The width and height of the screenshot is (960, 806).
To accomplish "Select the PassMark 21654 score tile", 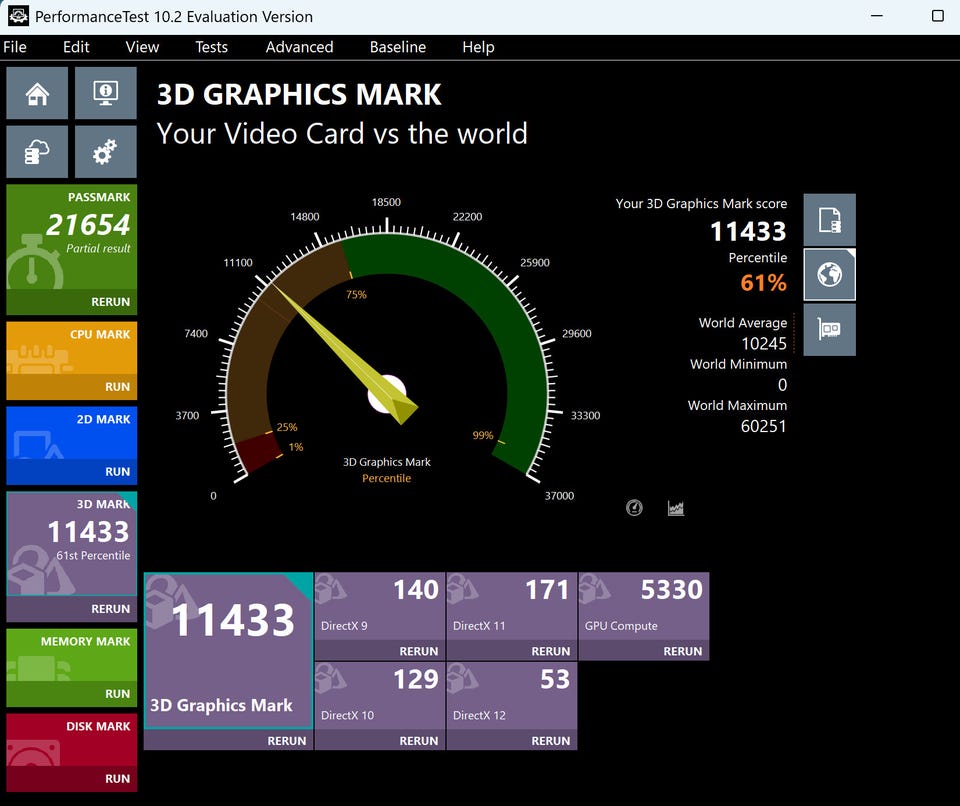I will coord(72,237).
